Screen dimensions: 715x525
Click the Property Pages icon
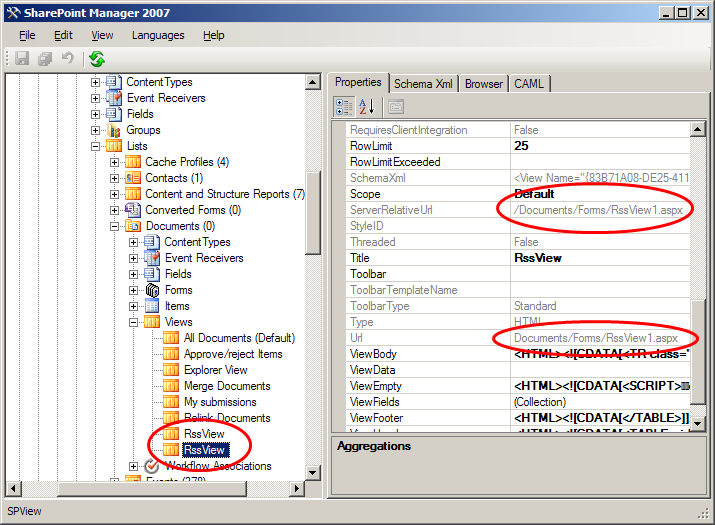[396, 107]
